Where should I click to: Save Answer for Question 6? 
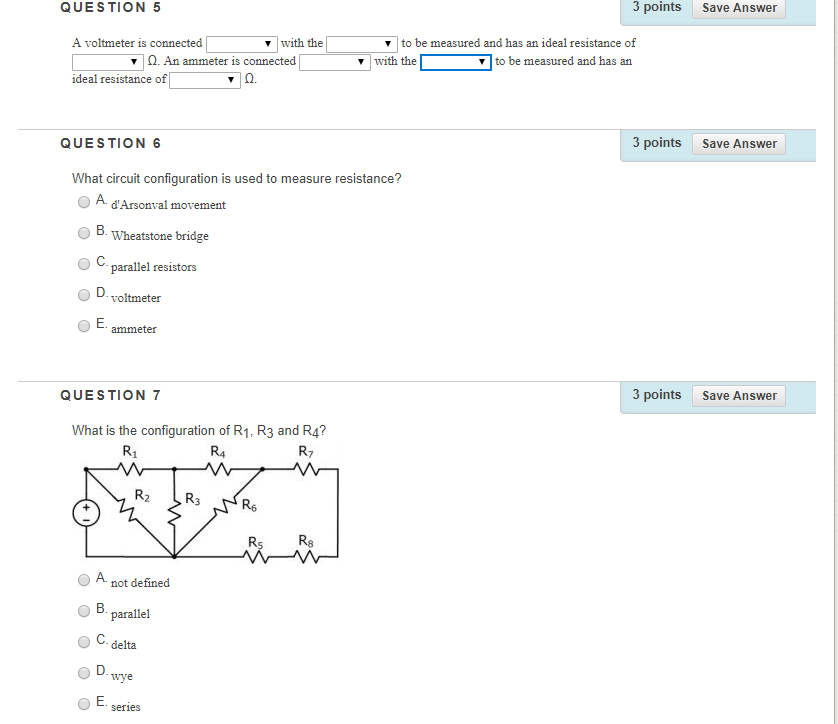coord(738,143)
